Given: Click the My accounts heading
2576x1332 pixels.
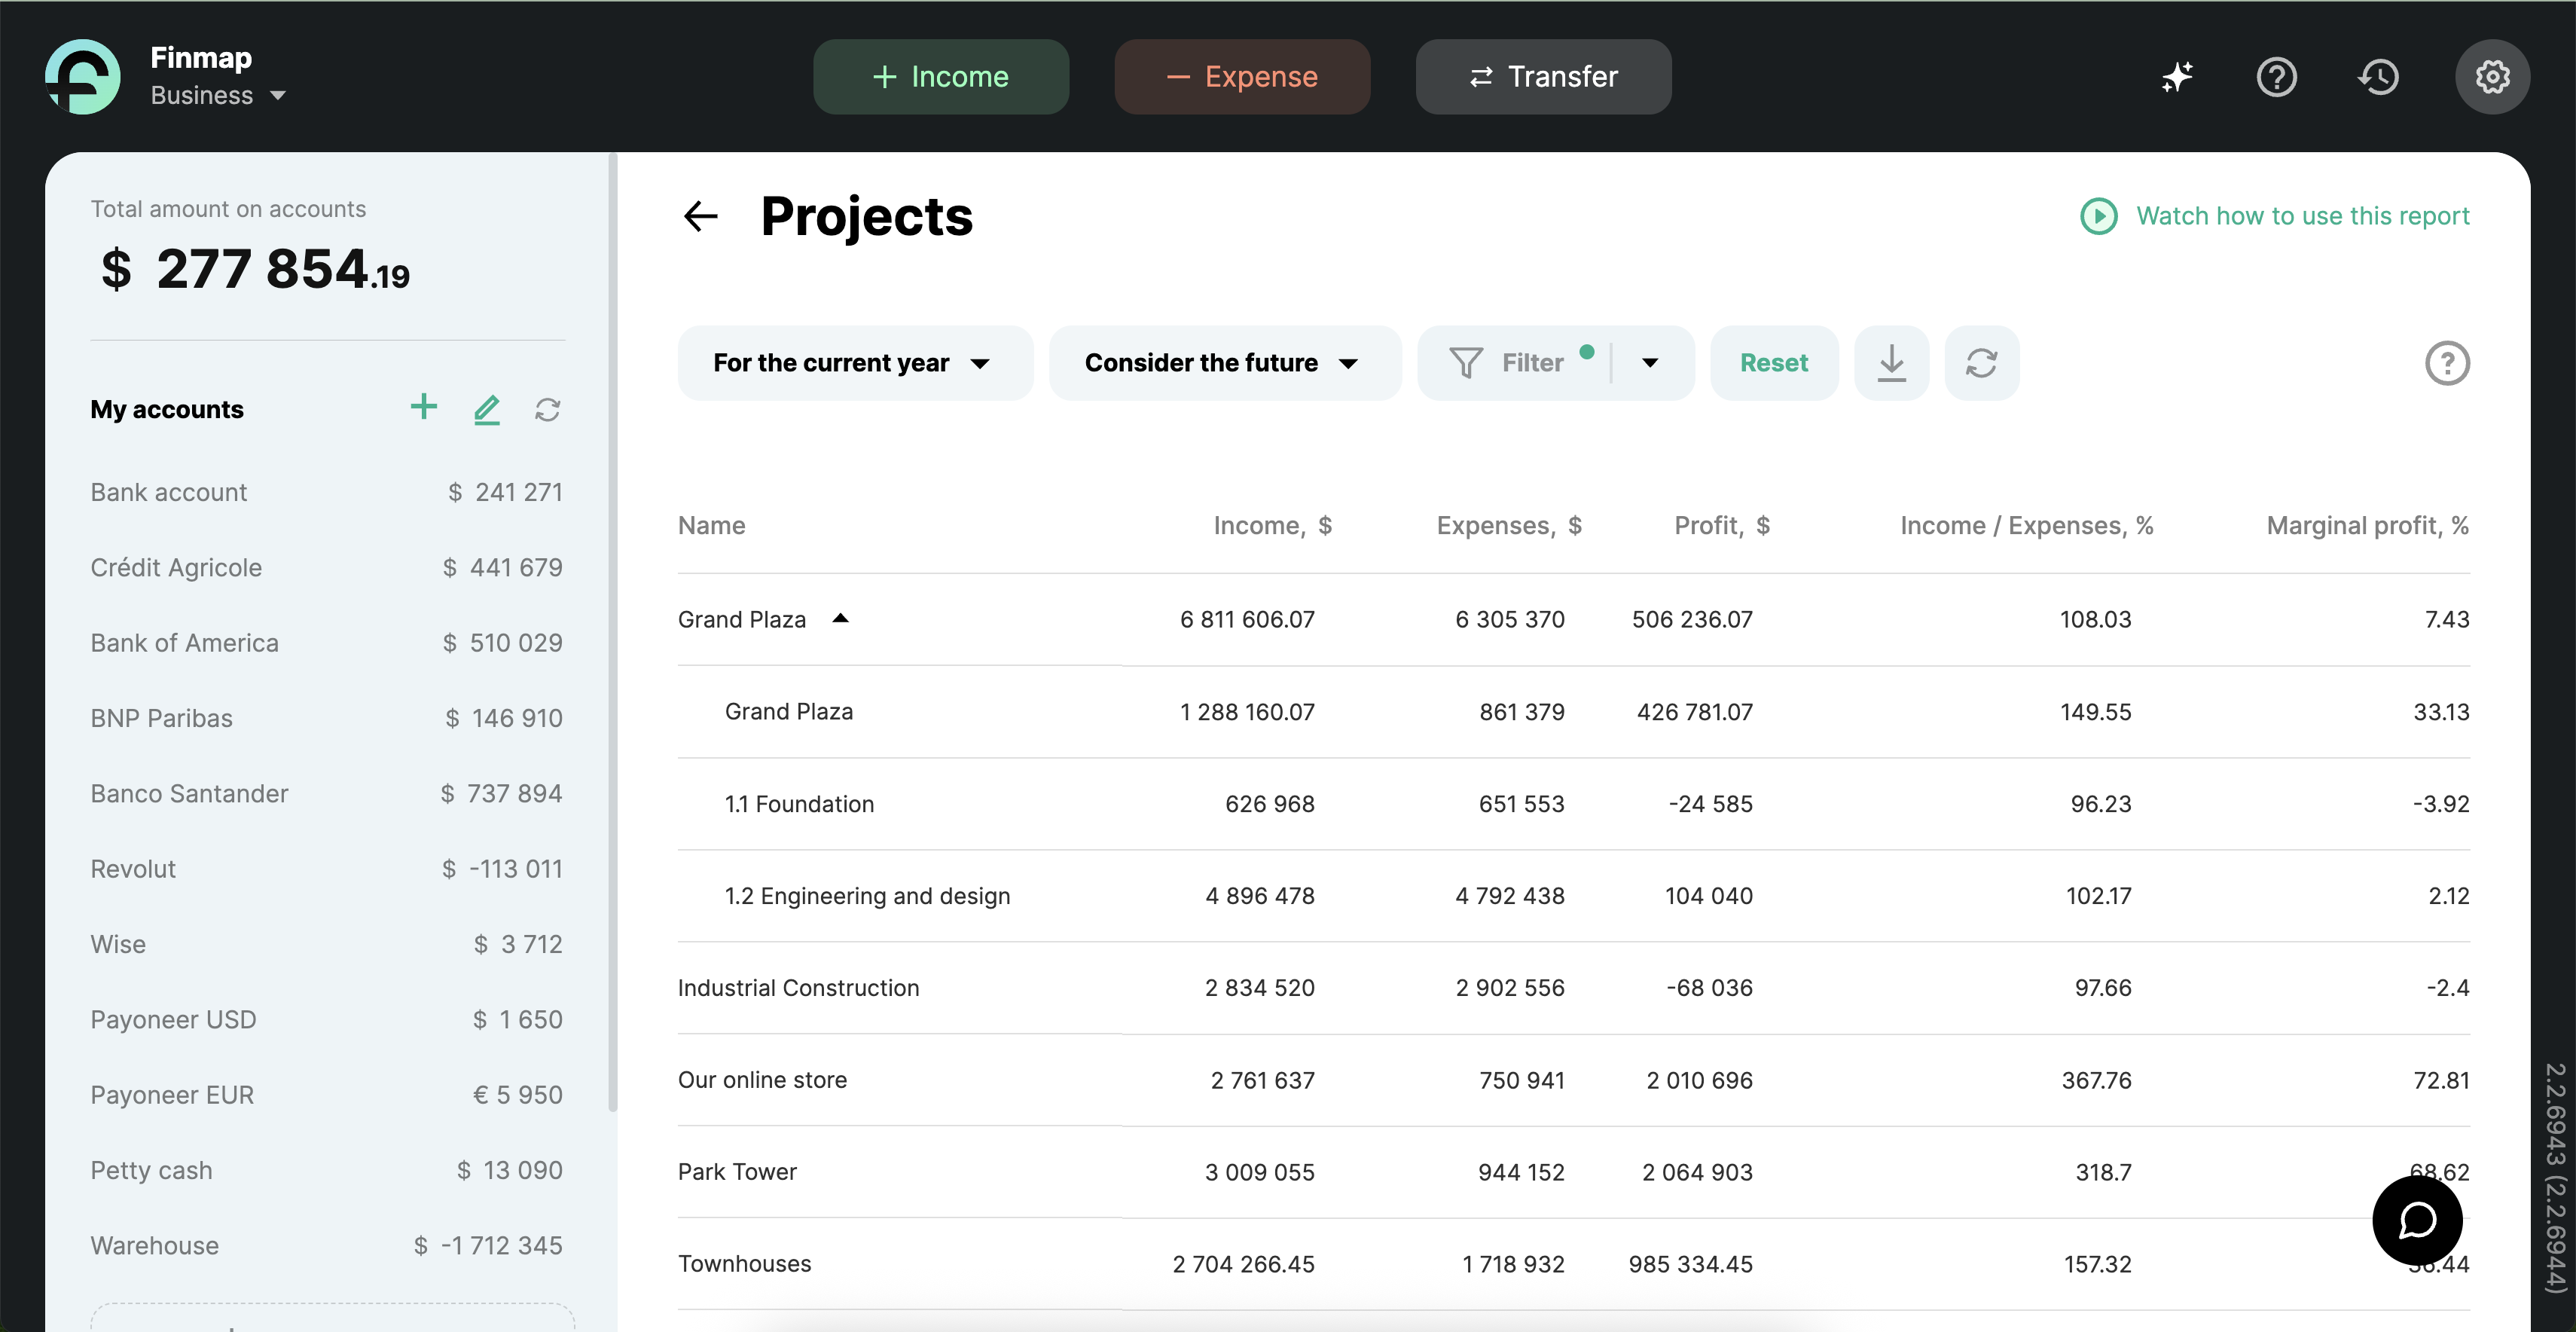Looking at the screenshot, I should [167, 410].
